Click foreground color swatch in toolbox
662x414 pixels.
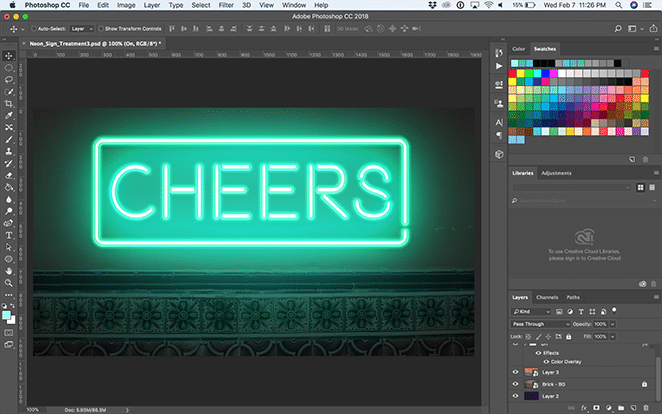(x=6, y=315)
